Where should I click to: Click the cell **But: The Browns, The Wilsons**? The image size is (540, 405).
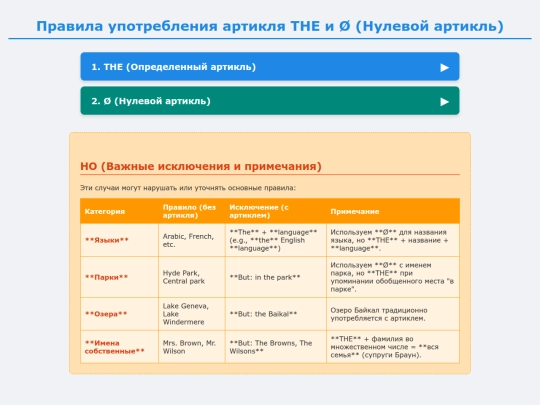276,347
